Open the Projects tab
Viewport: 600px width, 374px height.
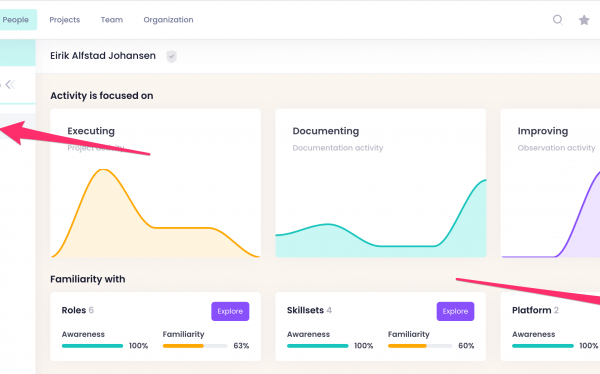[65, 20]
